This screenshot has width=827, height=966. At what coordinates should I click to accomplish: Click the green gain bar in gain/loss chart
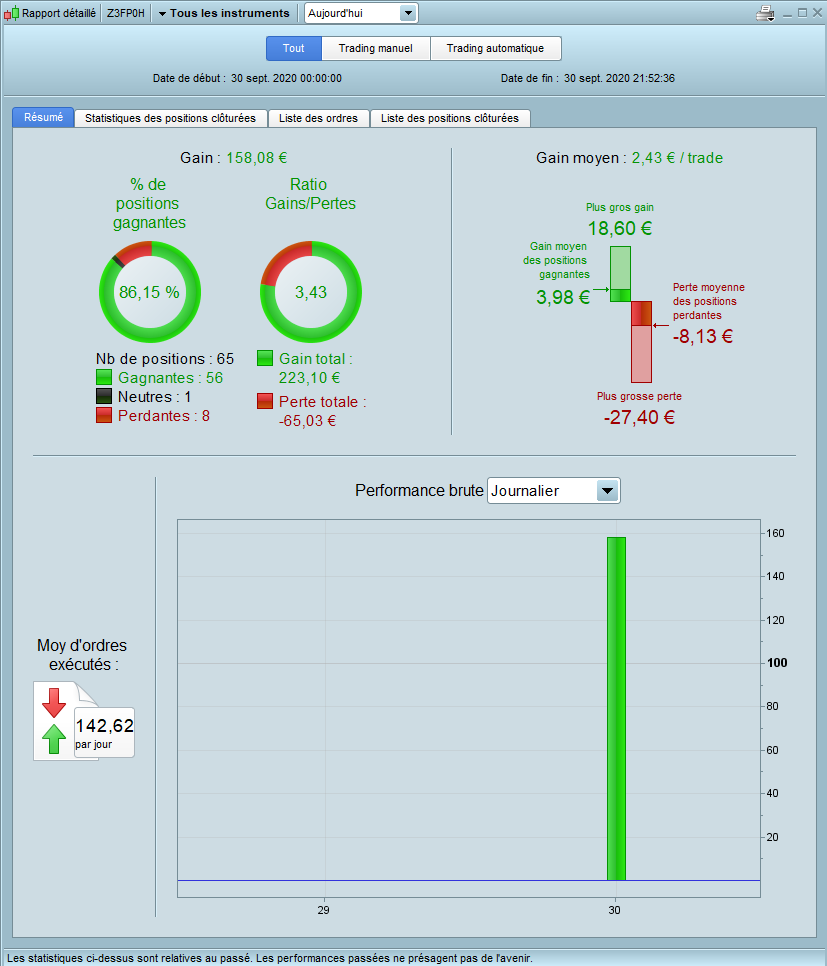[621, 274]
